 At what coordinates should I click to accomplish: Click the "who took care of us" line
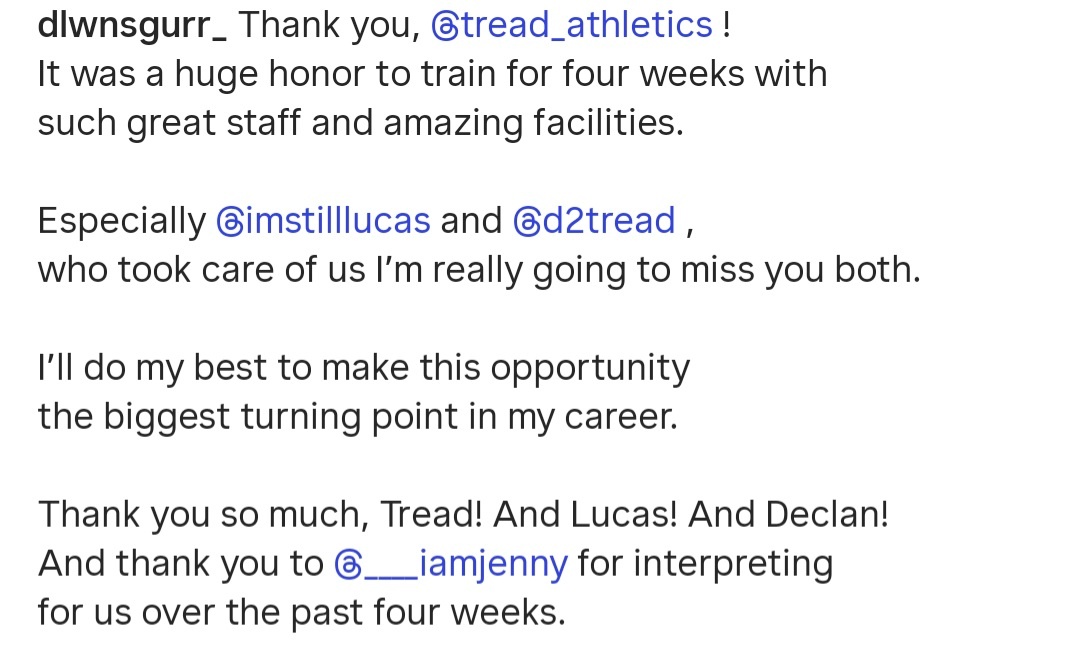click(478, 270)
